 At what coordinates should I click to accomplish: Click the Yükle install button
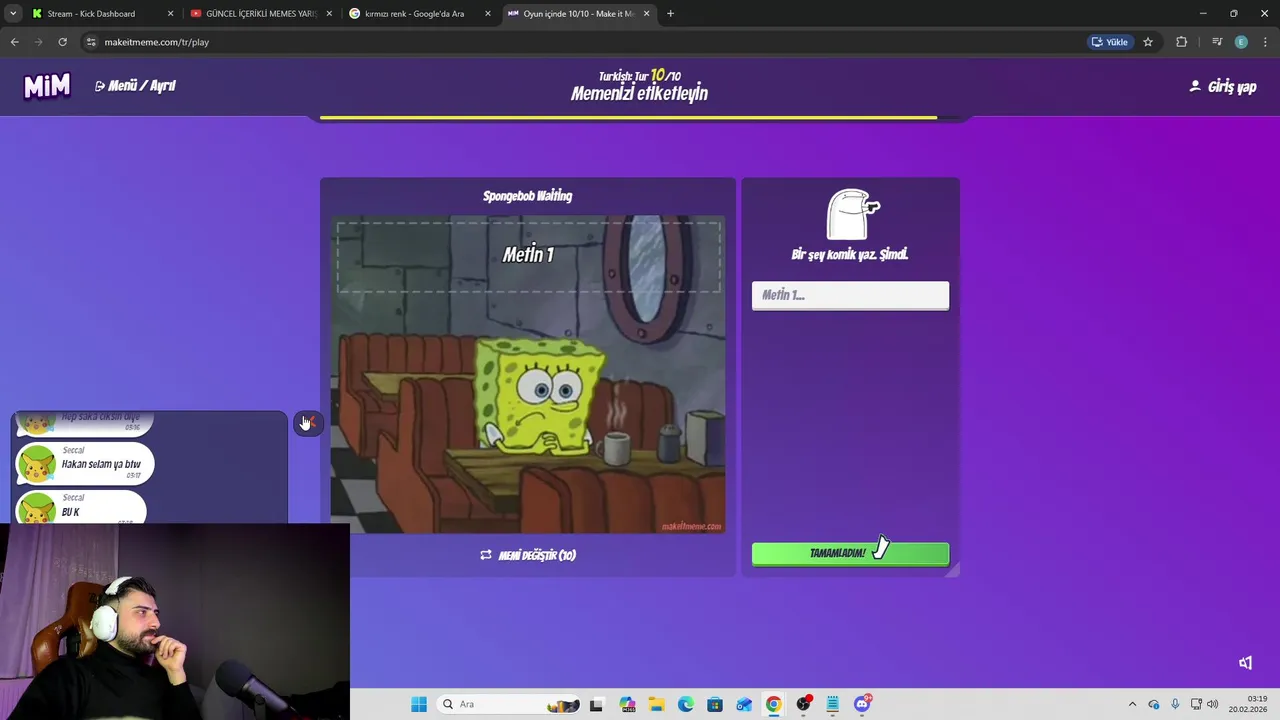pos(1110,42)
